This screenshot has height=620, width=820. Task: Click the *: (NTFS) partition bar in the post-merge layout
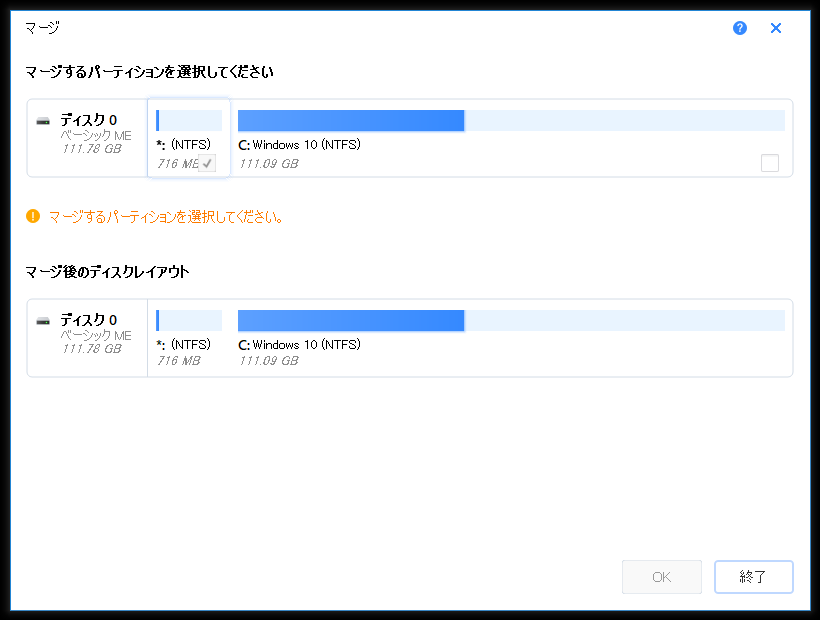[189, 320]
